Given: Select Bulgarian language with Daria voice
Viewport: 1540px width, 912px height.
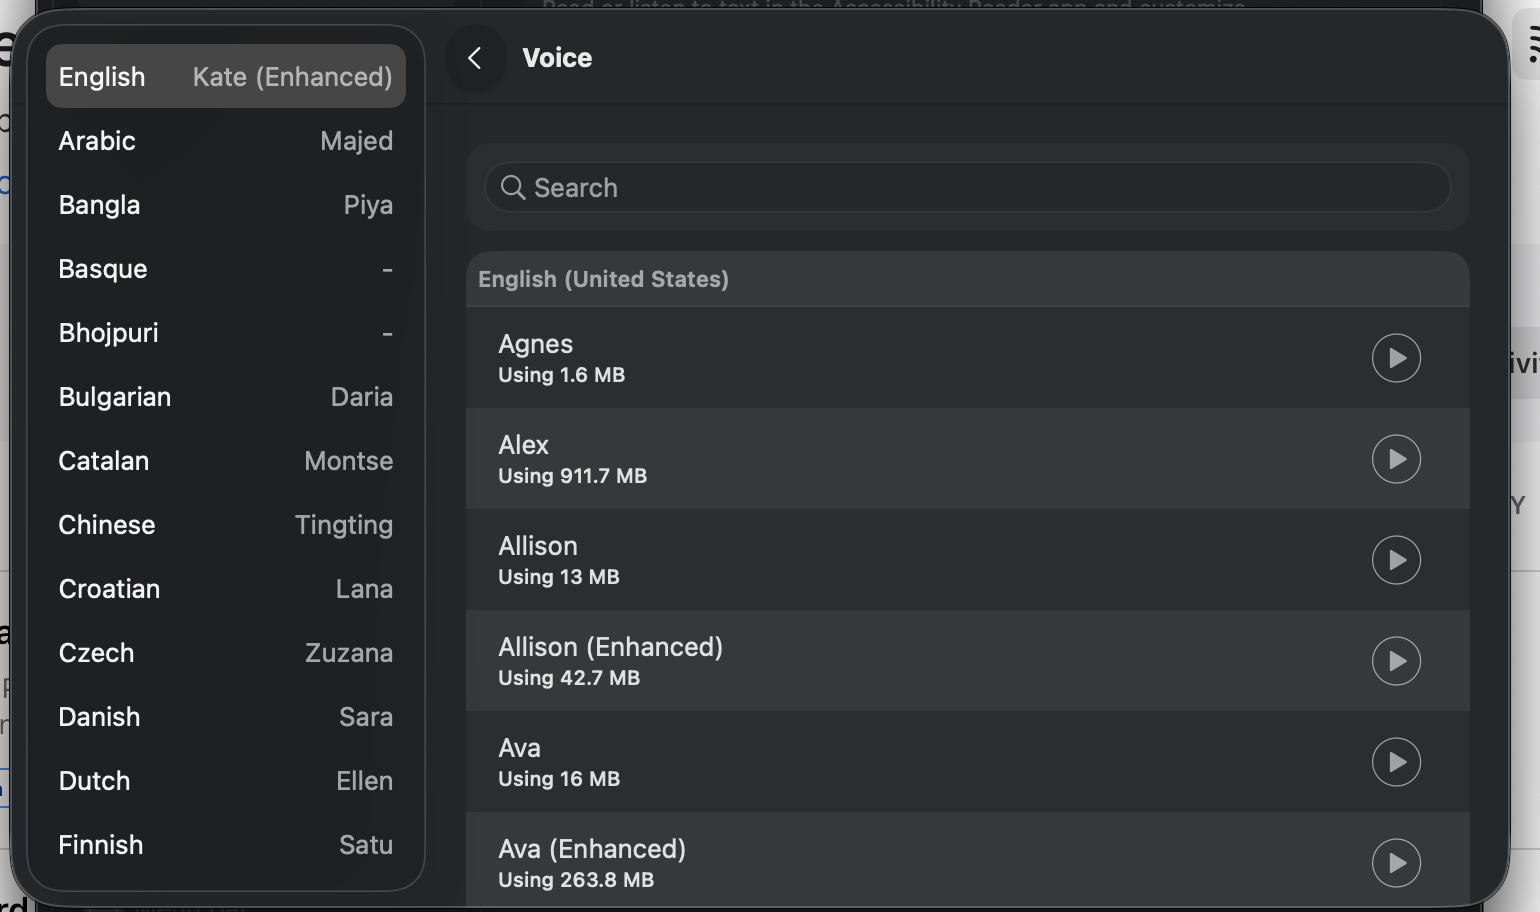Looking at the screenshot, I should click(x=225, y=397).
